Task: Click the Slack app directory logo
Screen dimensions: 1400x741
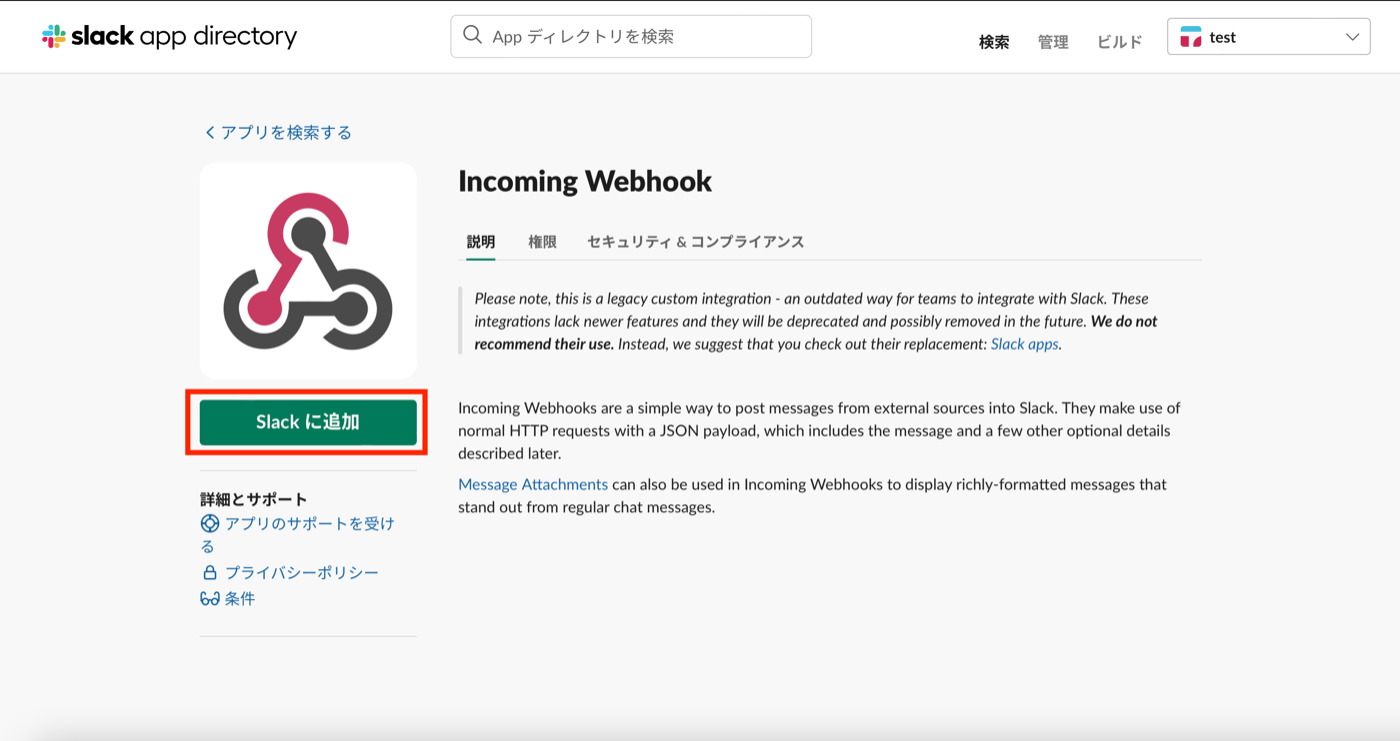Action: (169, 37)
